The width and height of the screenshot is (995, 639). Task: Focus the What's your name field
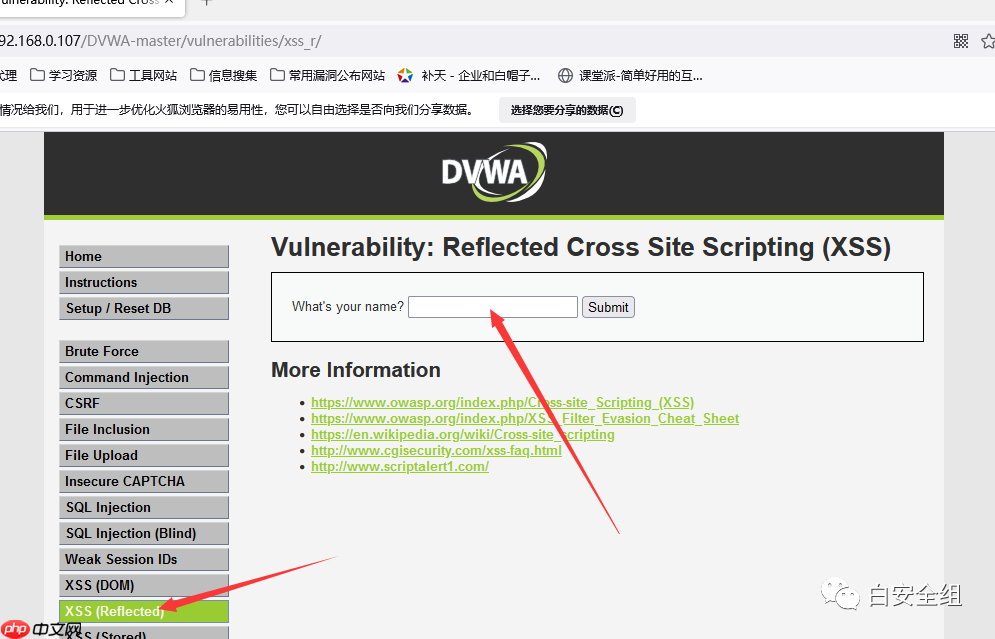[493, 307]
